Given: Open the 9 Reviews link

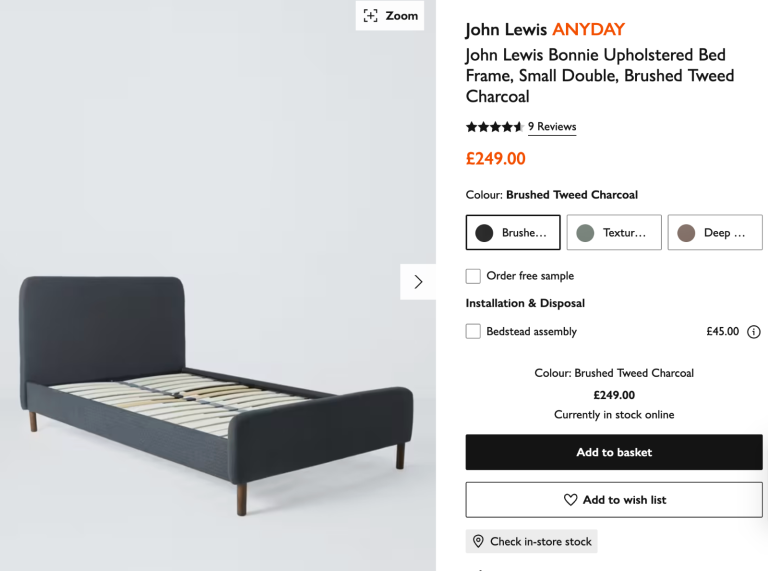Looking at the screenshot, I should coord(552,127).
